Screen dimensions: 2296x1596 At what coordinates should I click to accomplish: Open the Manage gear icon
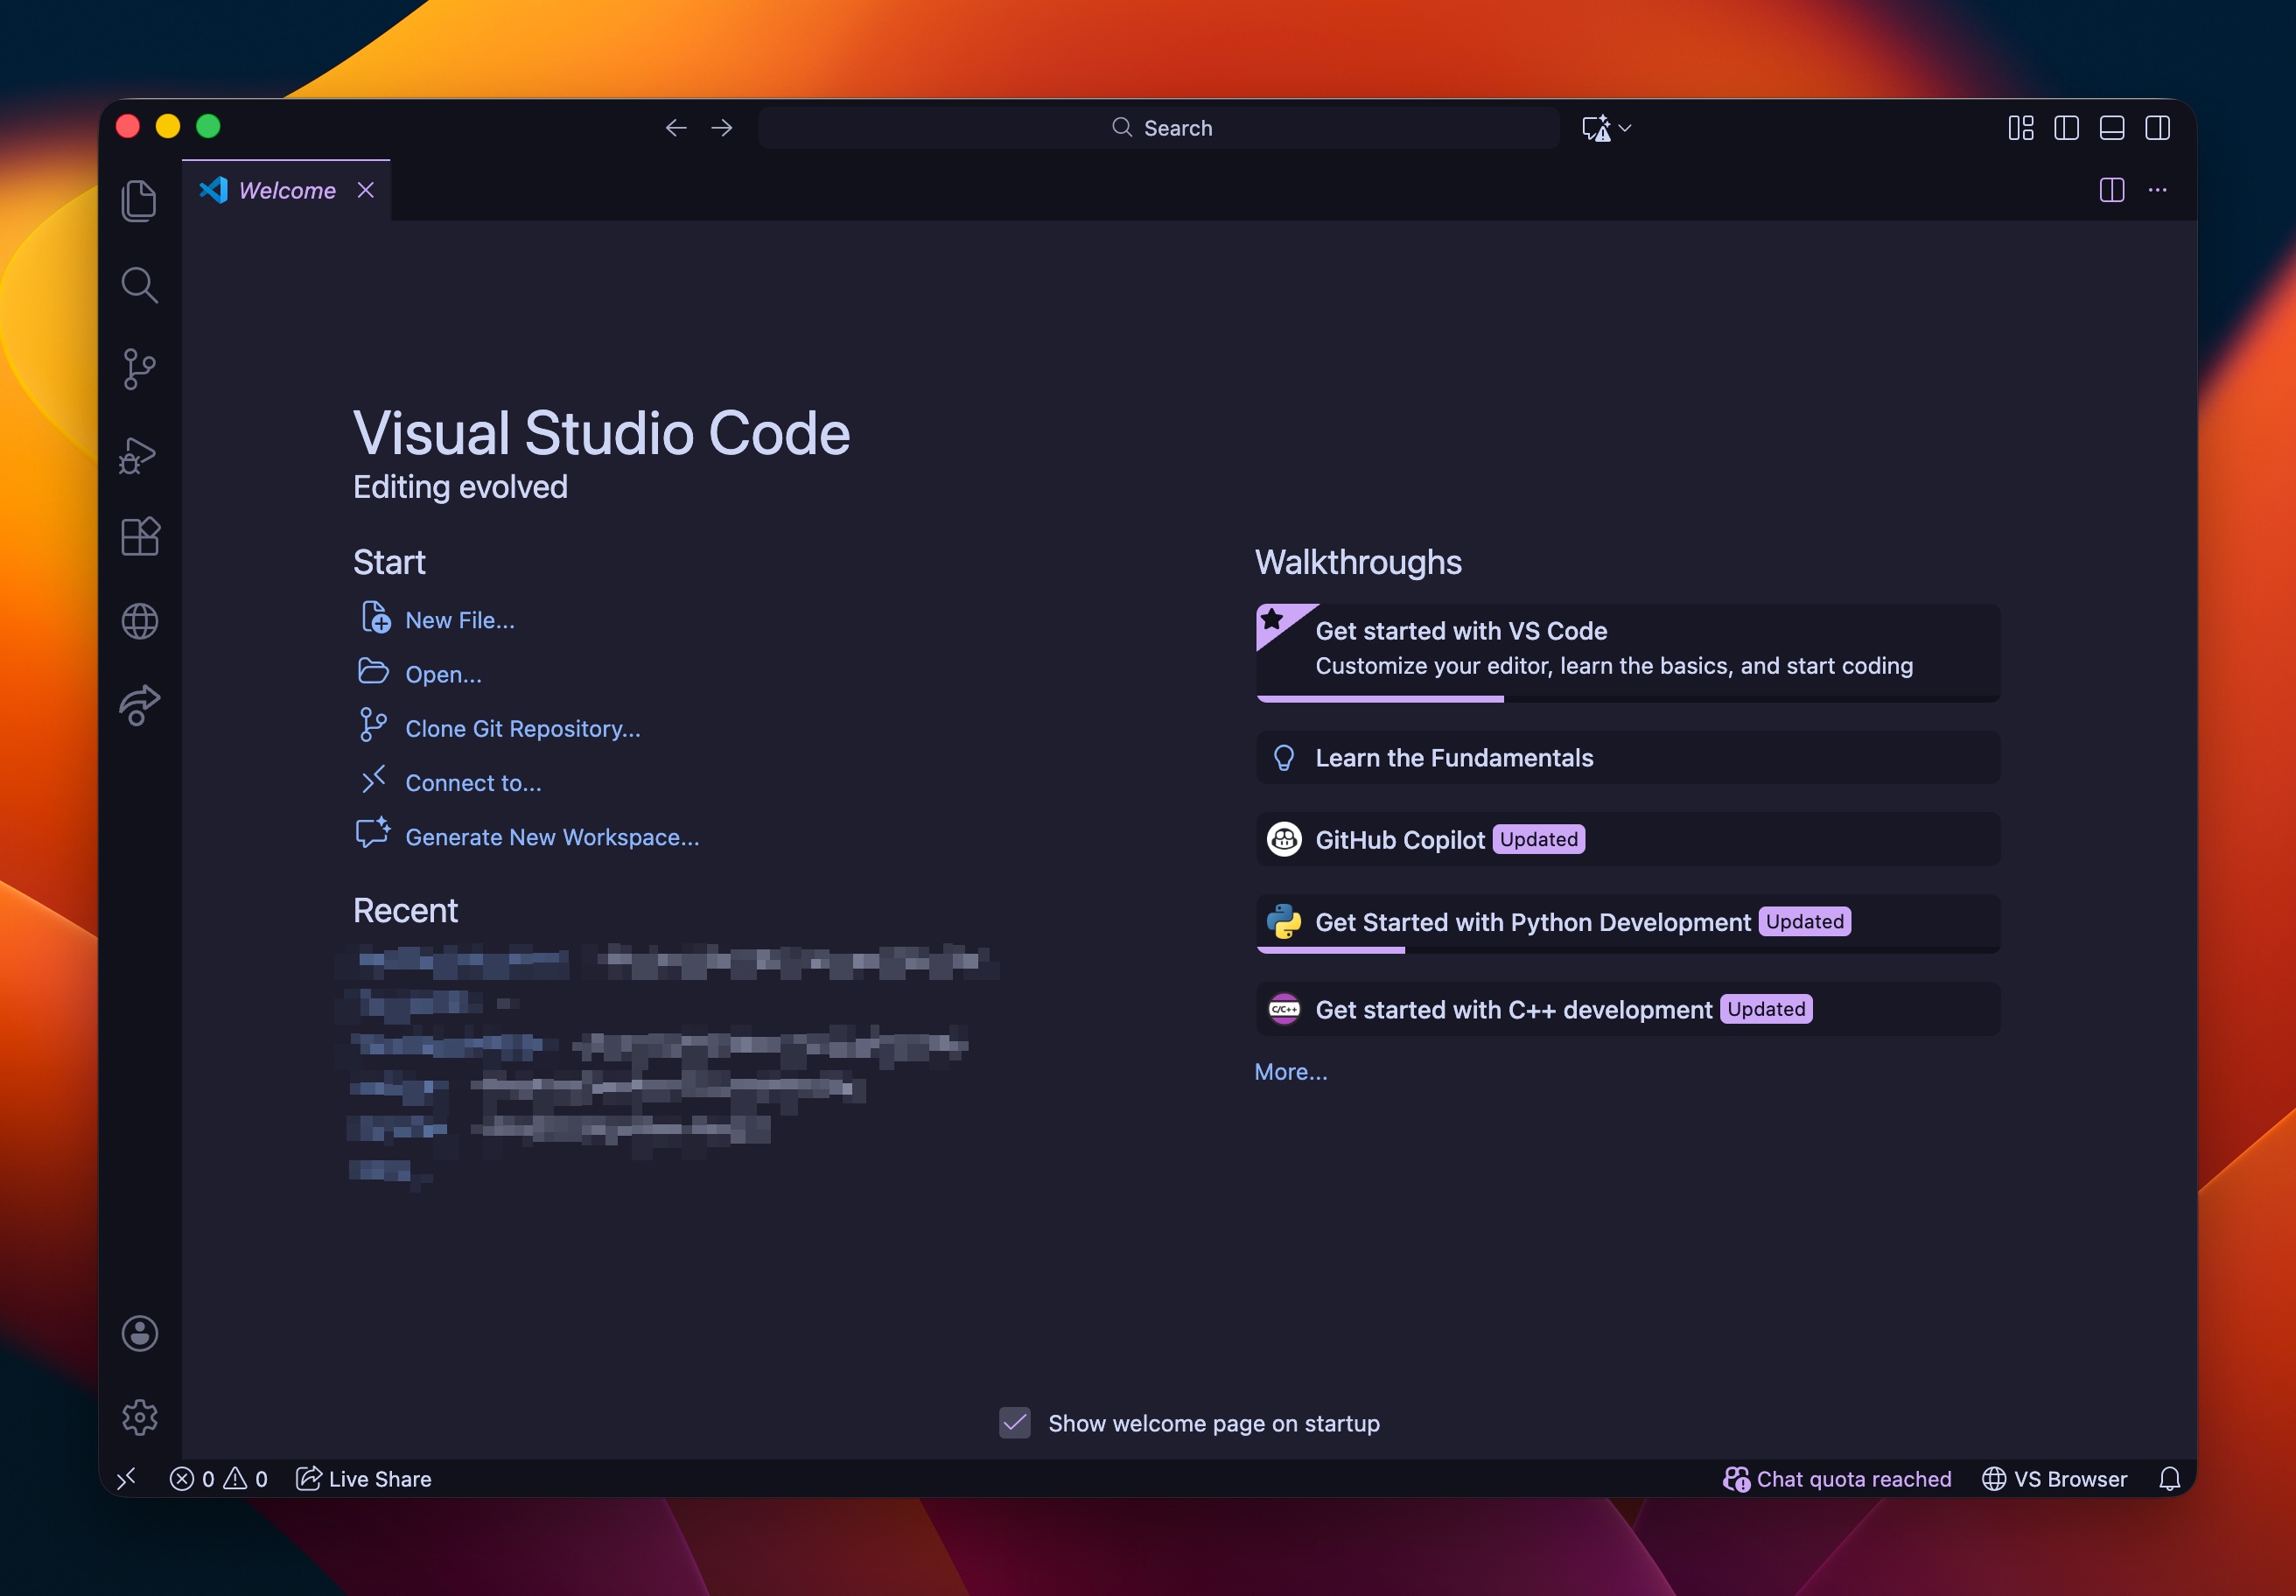coord(139,1417)
